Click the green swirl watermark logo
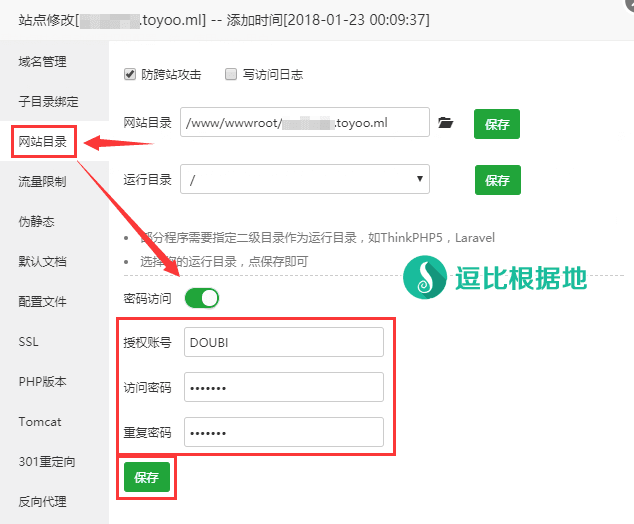 tap(427, 277)
